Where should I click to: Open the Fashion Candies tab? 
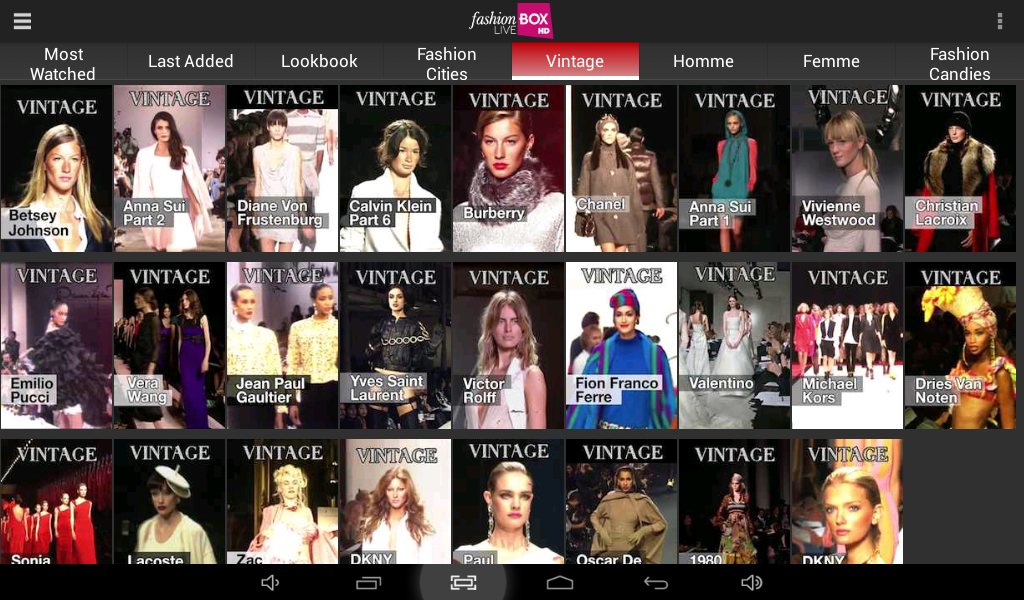pyautogui.click(x=959, y=63)
